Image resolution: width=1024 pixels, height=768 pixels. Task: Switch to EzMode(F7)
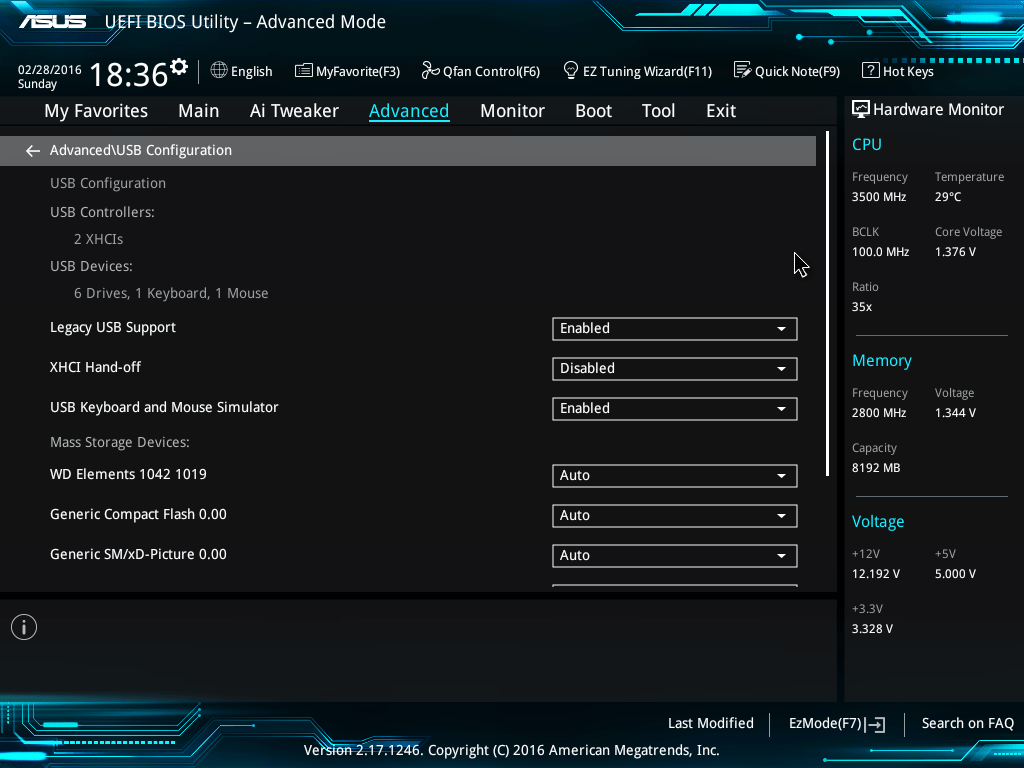pyautogui.click(x=836, y=723)
